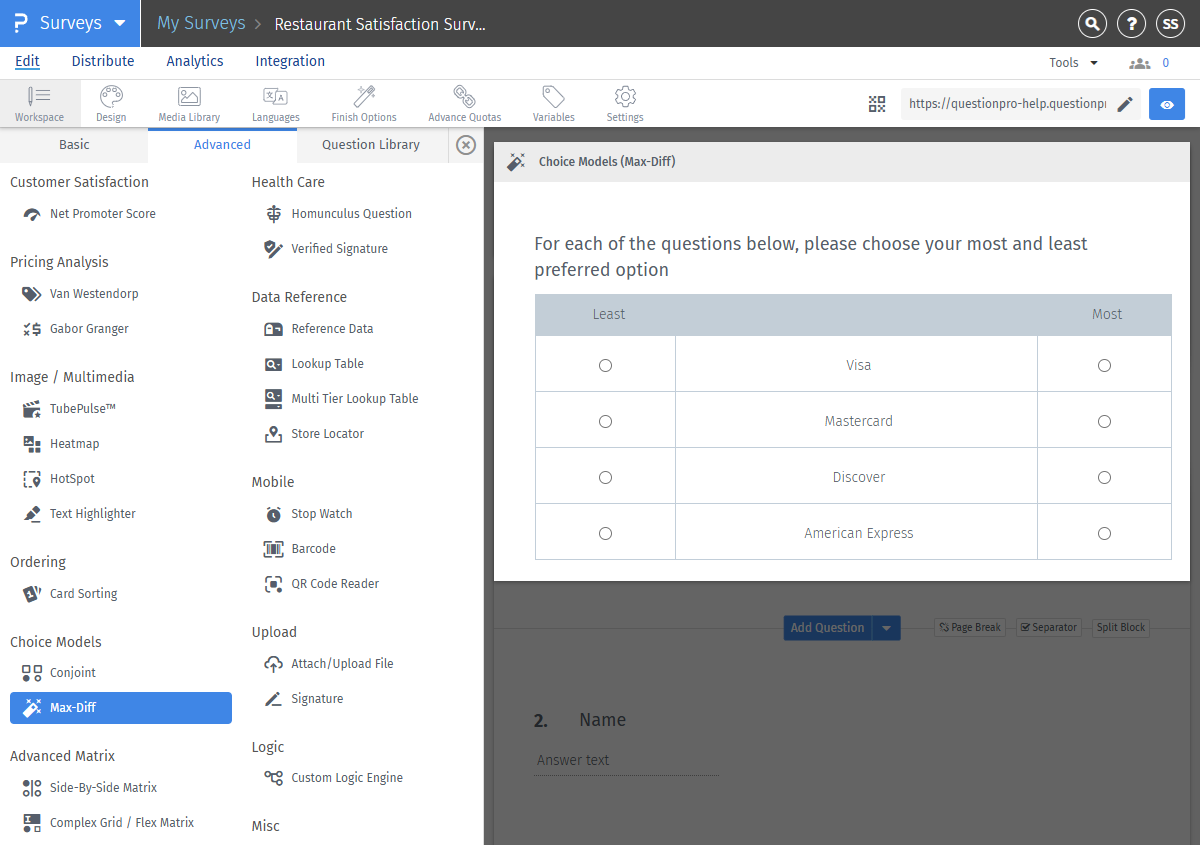Image resolution: width=1200 pixels, height=845 pixels.
Task: Edit survey URL with pencil icon
Action: [x=1125, y=104]
